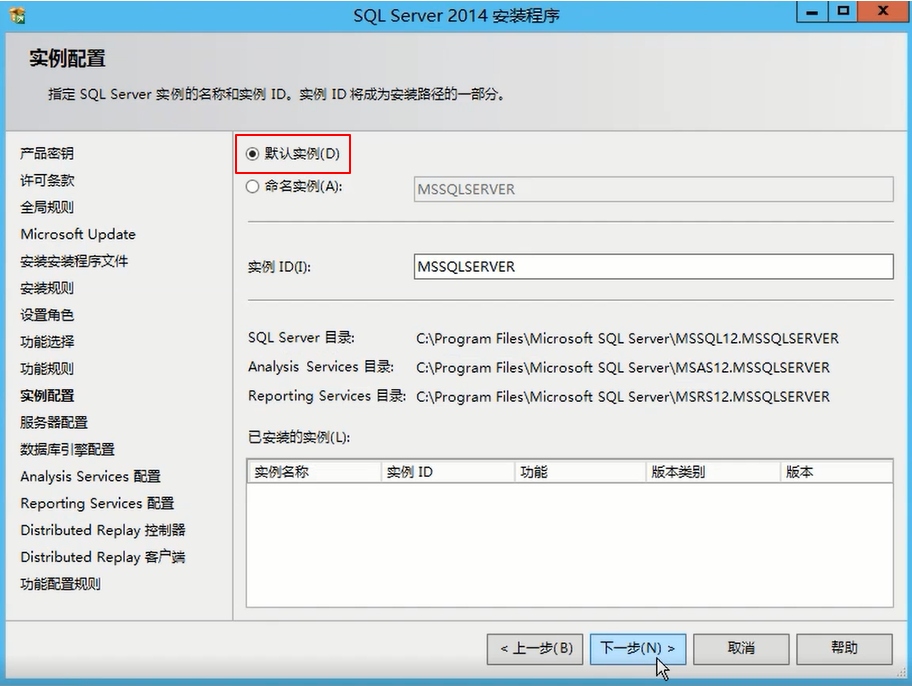Viewport: 912px width, 686px height.
Task: Click the 实例名称 column header
Action: 315,472
